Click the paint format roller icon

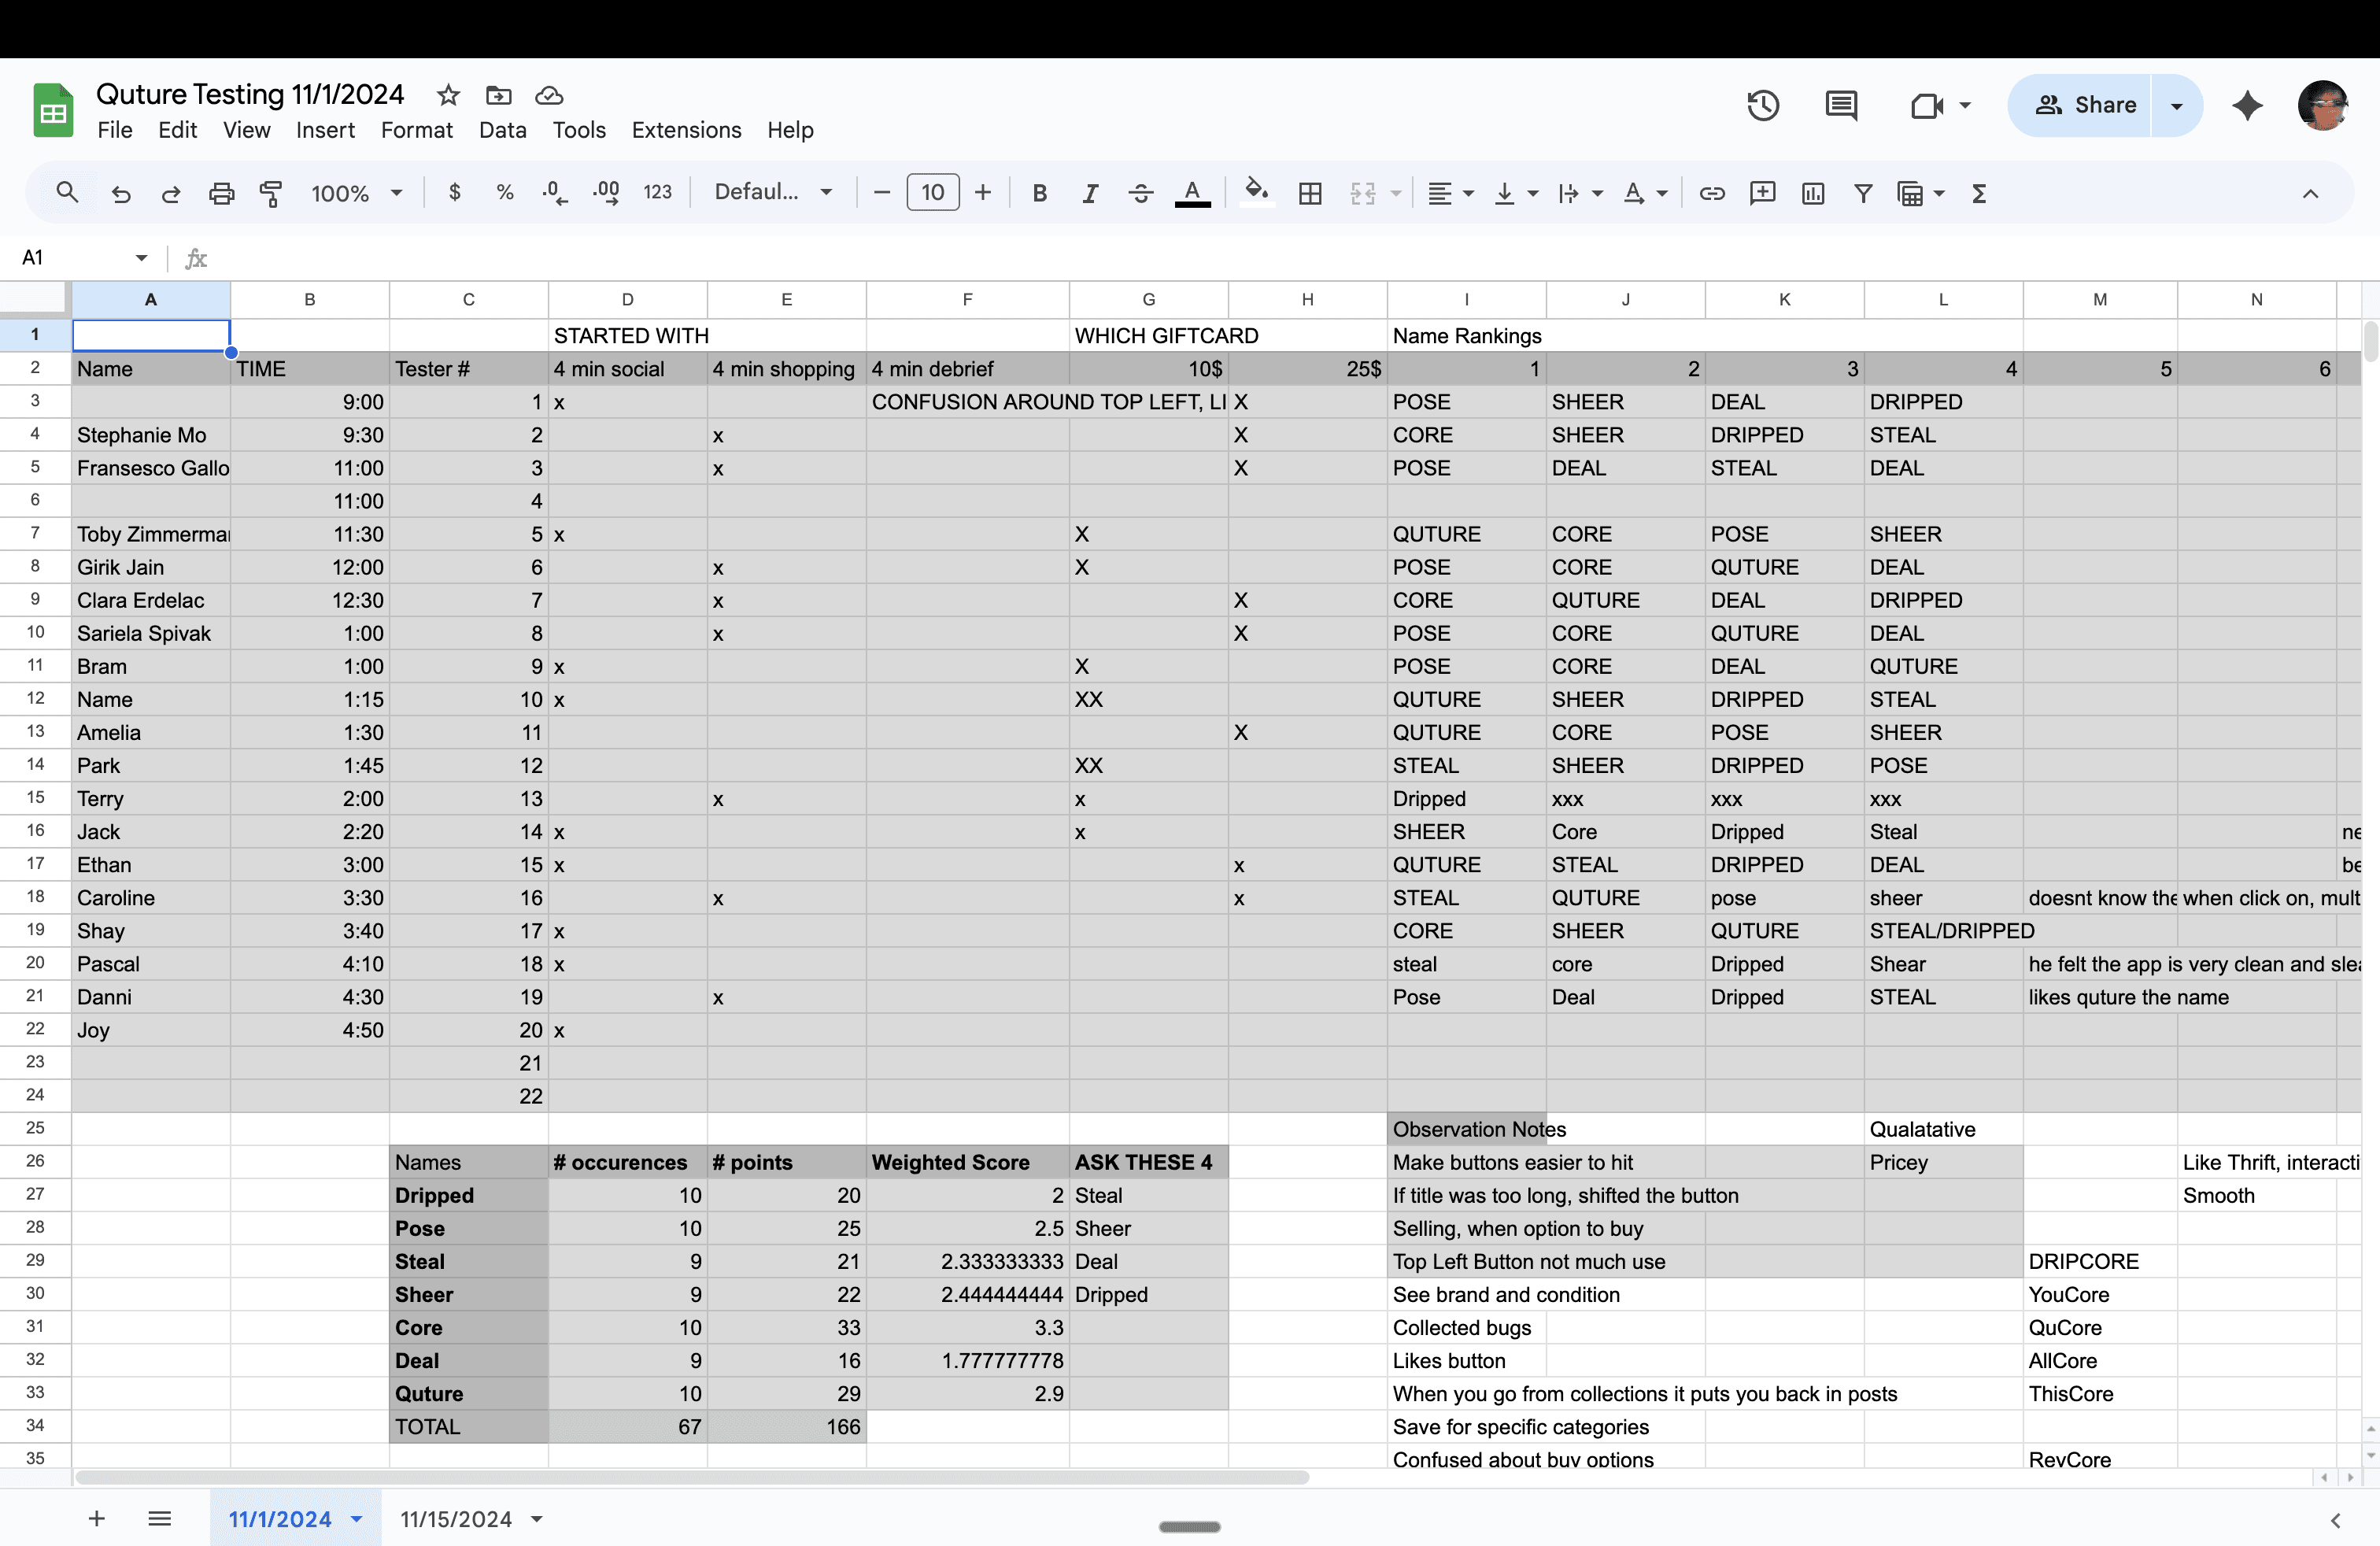tap(271, 193)
